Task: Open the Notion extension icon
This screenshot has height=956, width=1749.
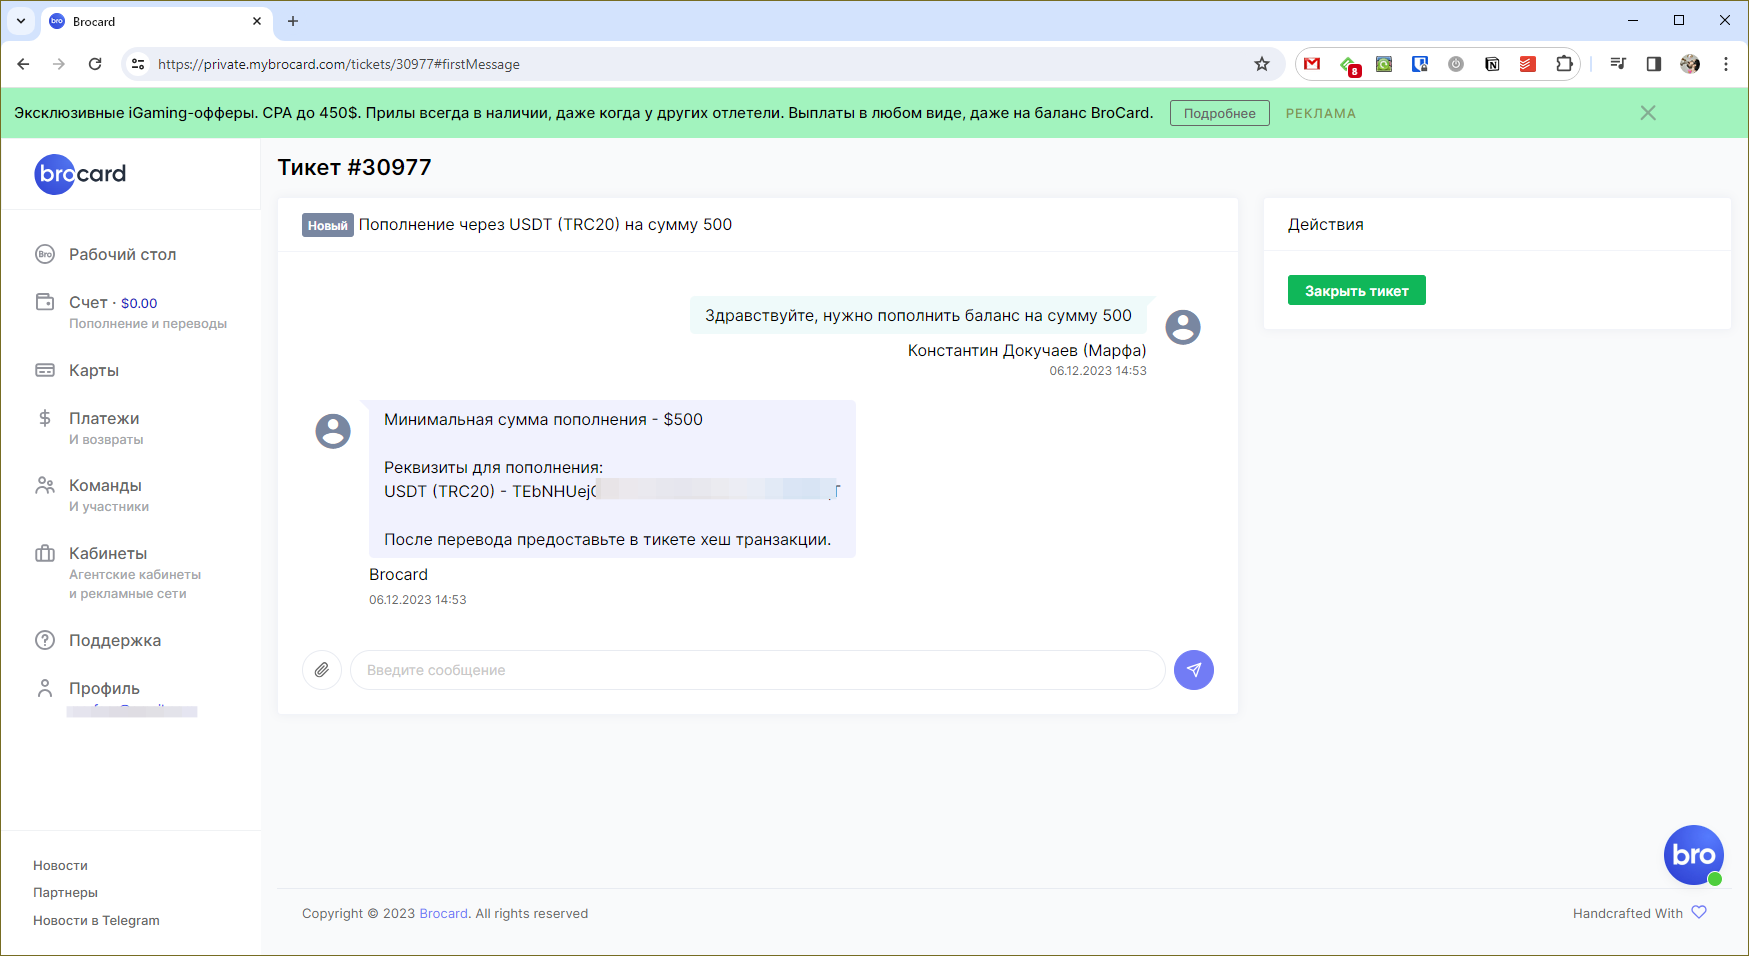Action: pos(1492,64)
